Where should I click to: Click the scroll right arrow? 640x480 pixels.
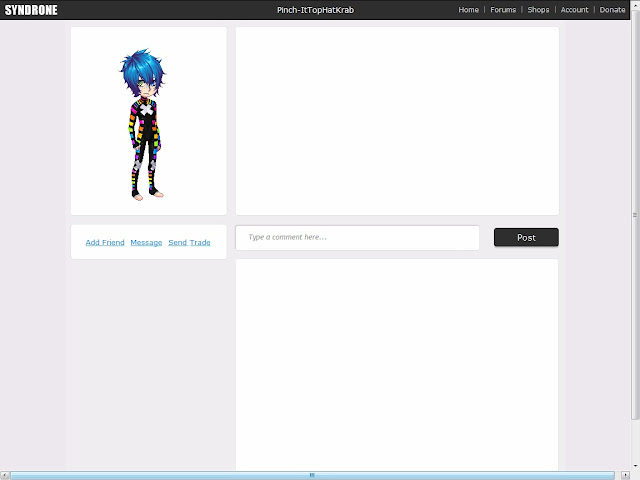(625, 476)
